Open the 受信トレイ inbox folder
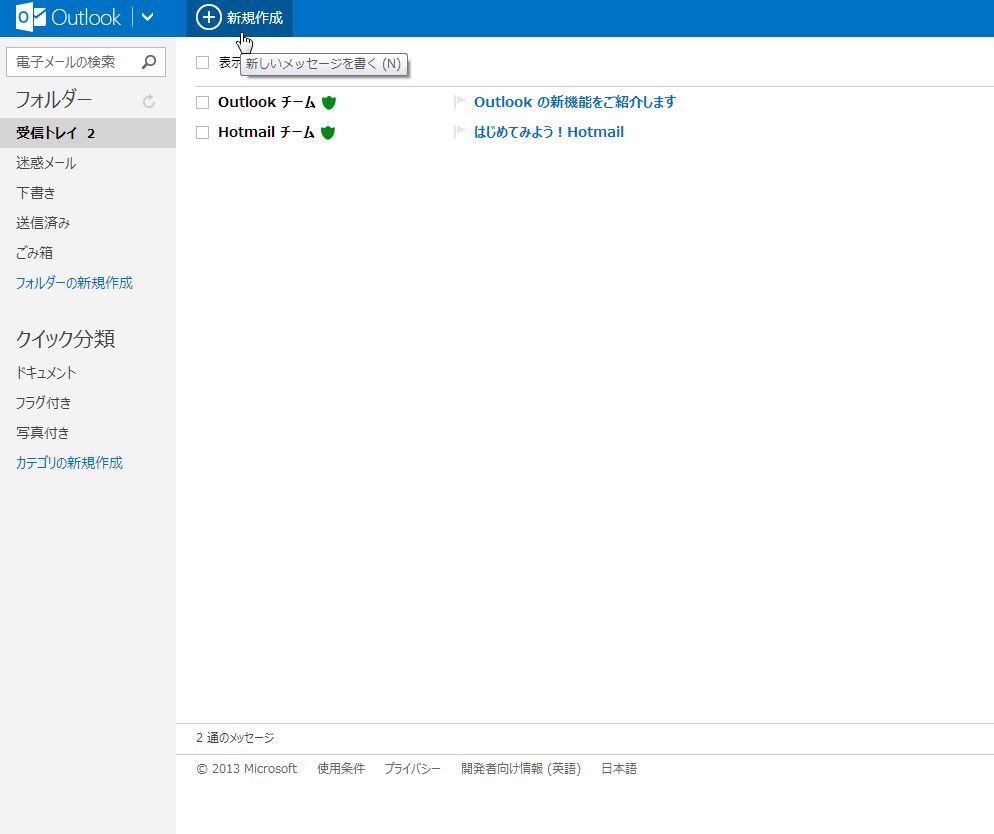 87,133
